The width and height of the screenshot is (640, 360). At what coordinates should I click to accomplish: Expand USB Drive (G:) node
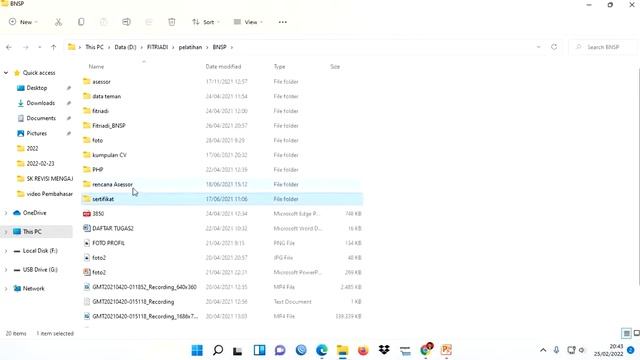pos(6,270)
